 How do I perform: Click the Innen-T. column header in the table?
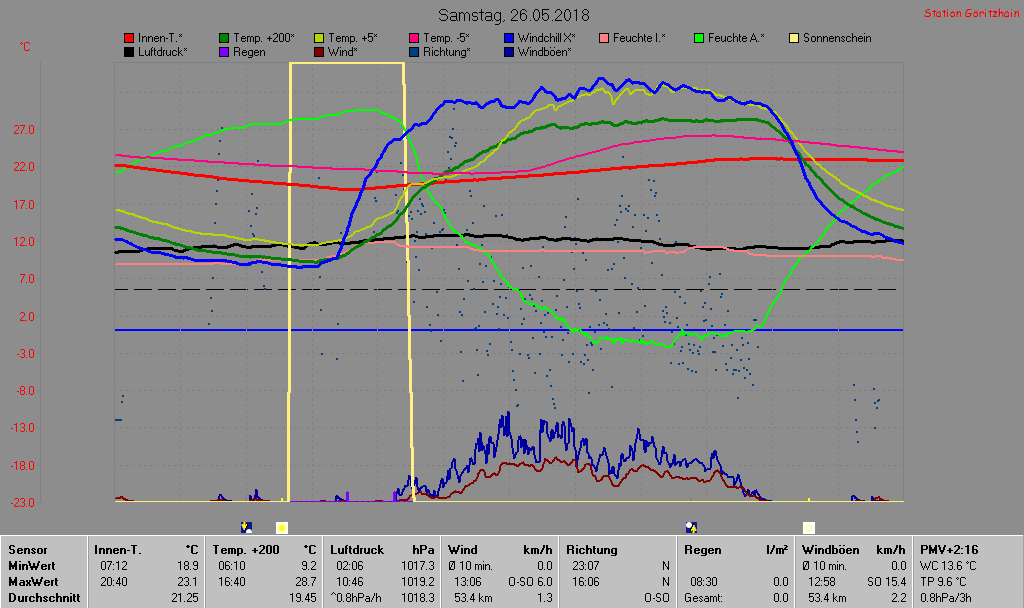tap(118, 550)
